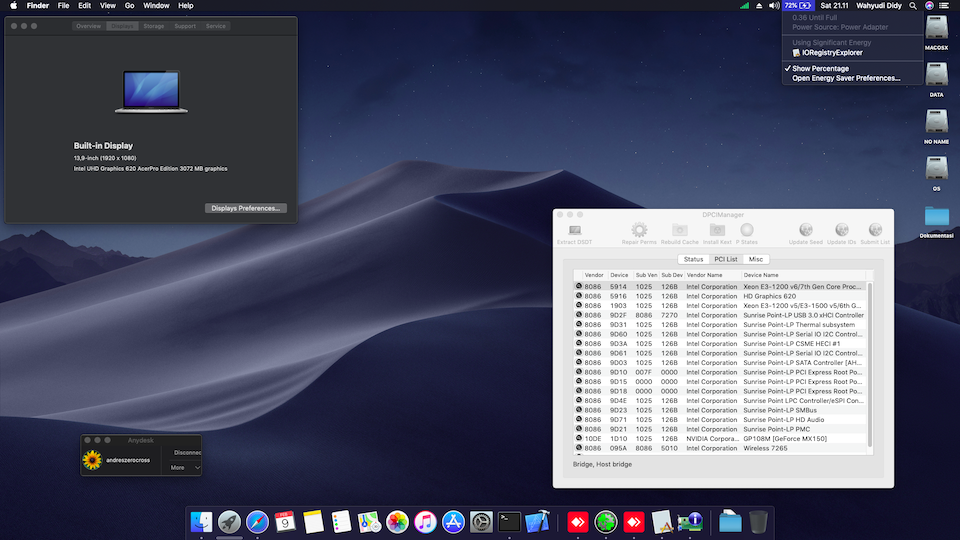Switch to the Misc tab in DPCIManager

pos(756,259)
